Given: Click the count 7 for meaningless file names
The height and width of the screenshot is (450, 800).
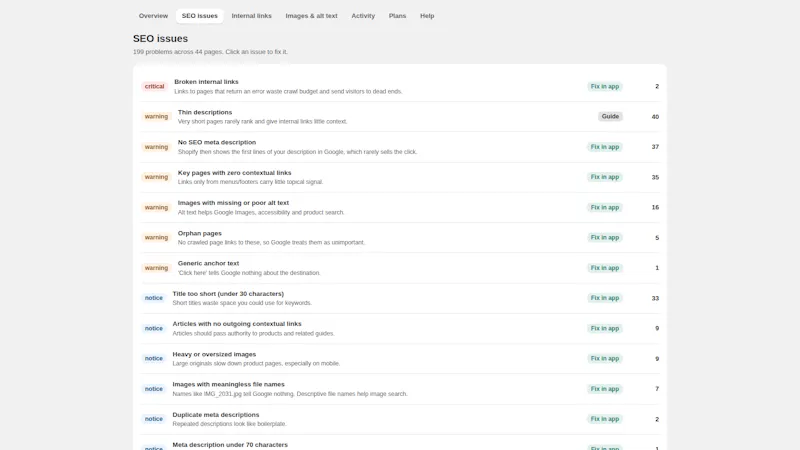Looking at the screenshot, I should (x=657, y=389).
